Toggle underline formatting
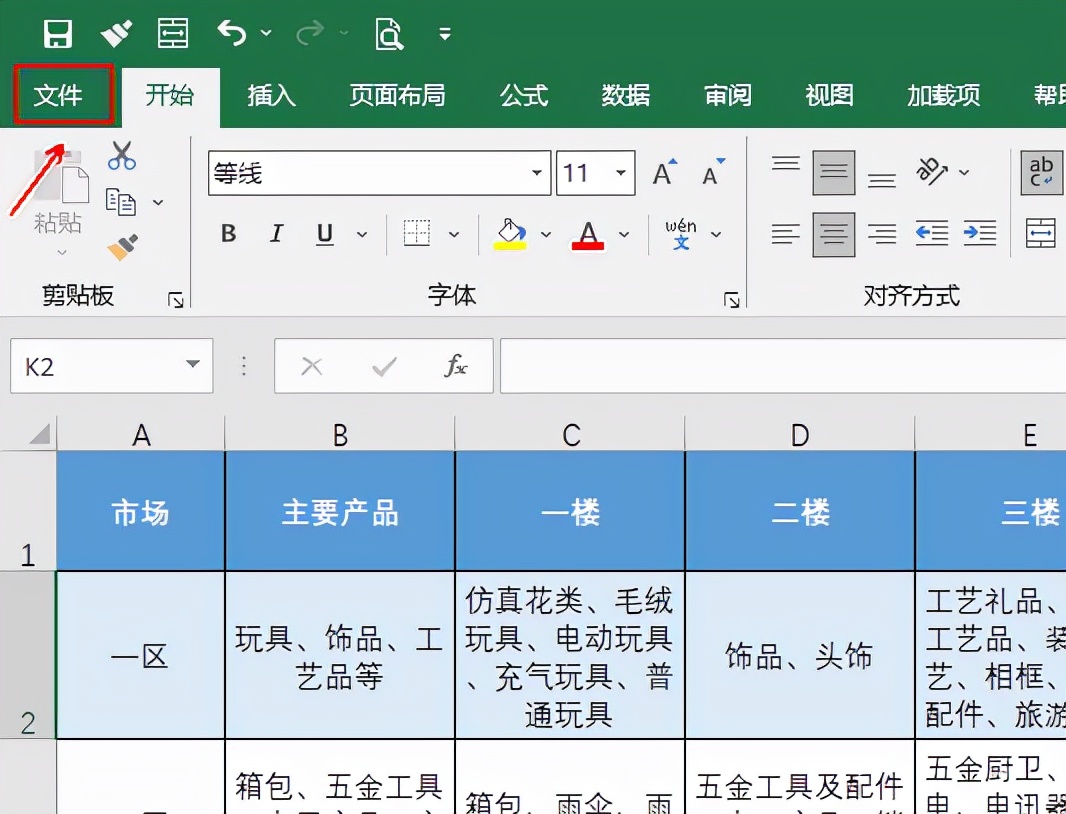1066x814 pixels. [323, 234]
